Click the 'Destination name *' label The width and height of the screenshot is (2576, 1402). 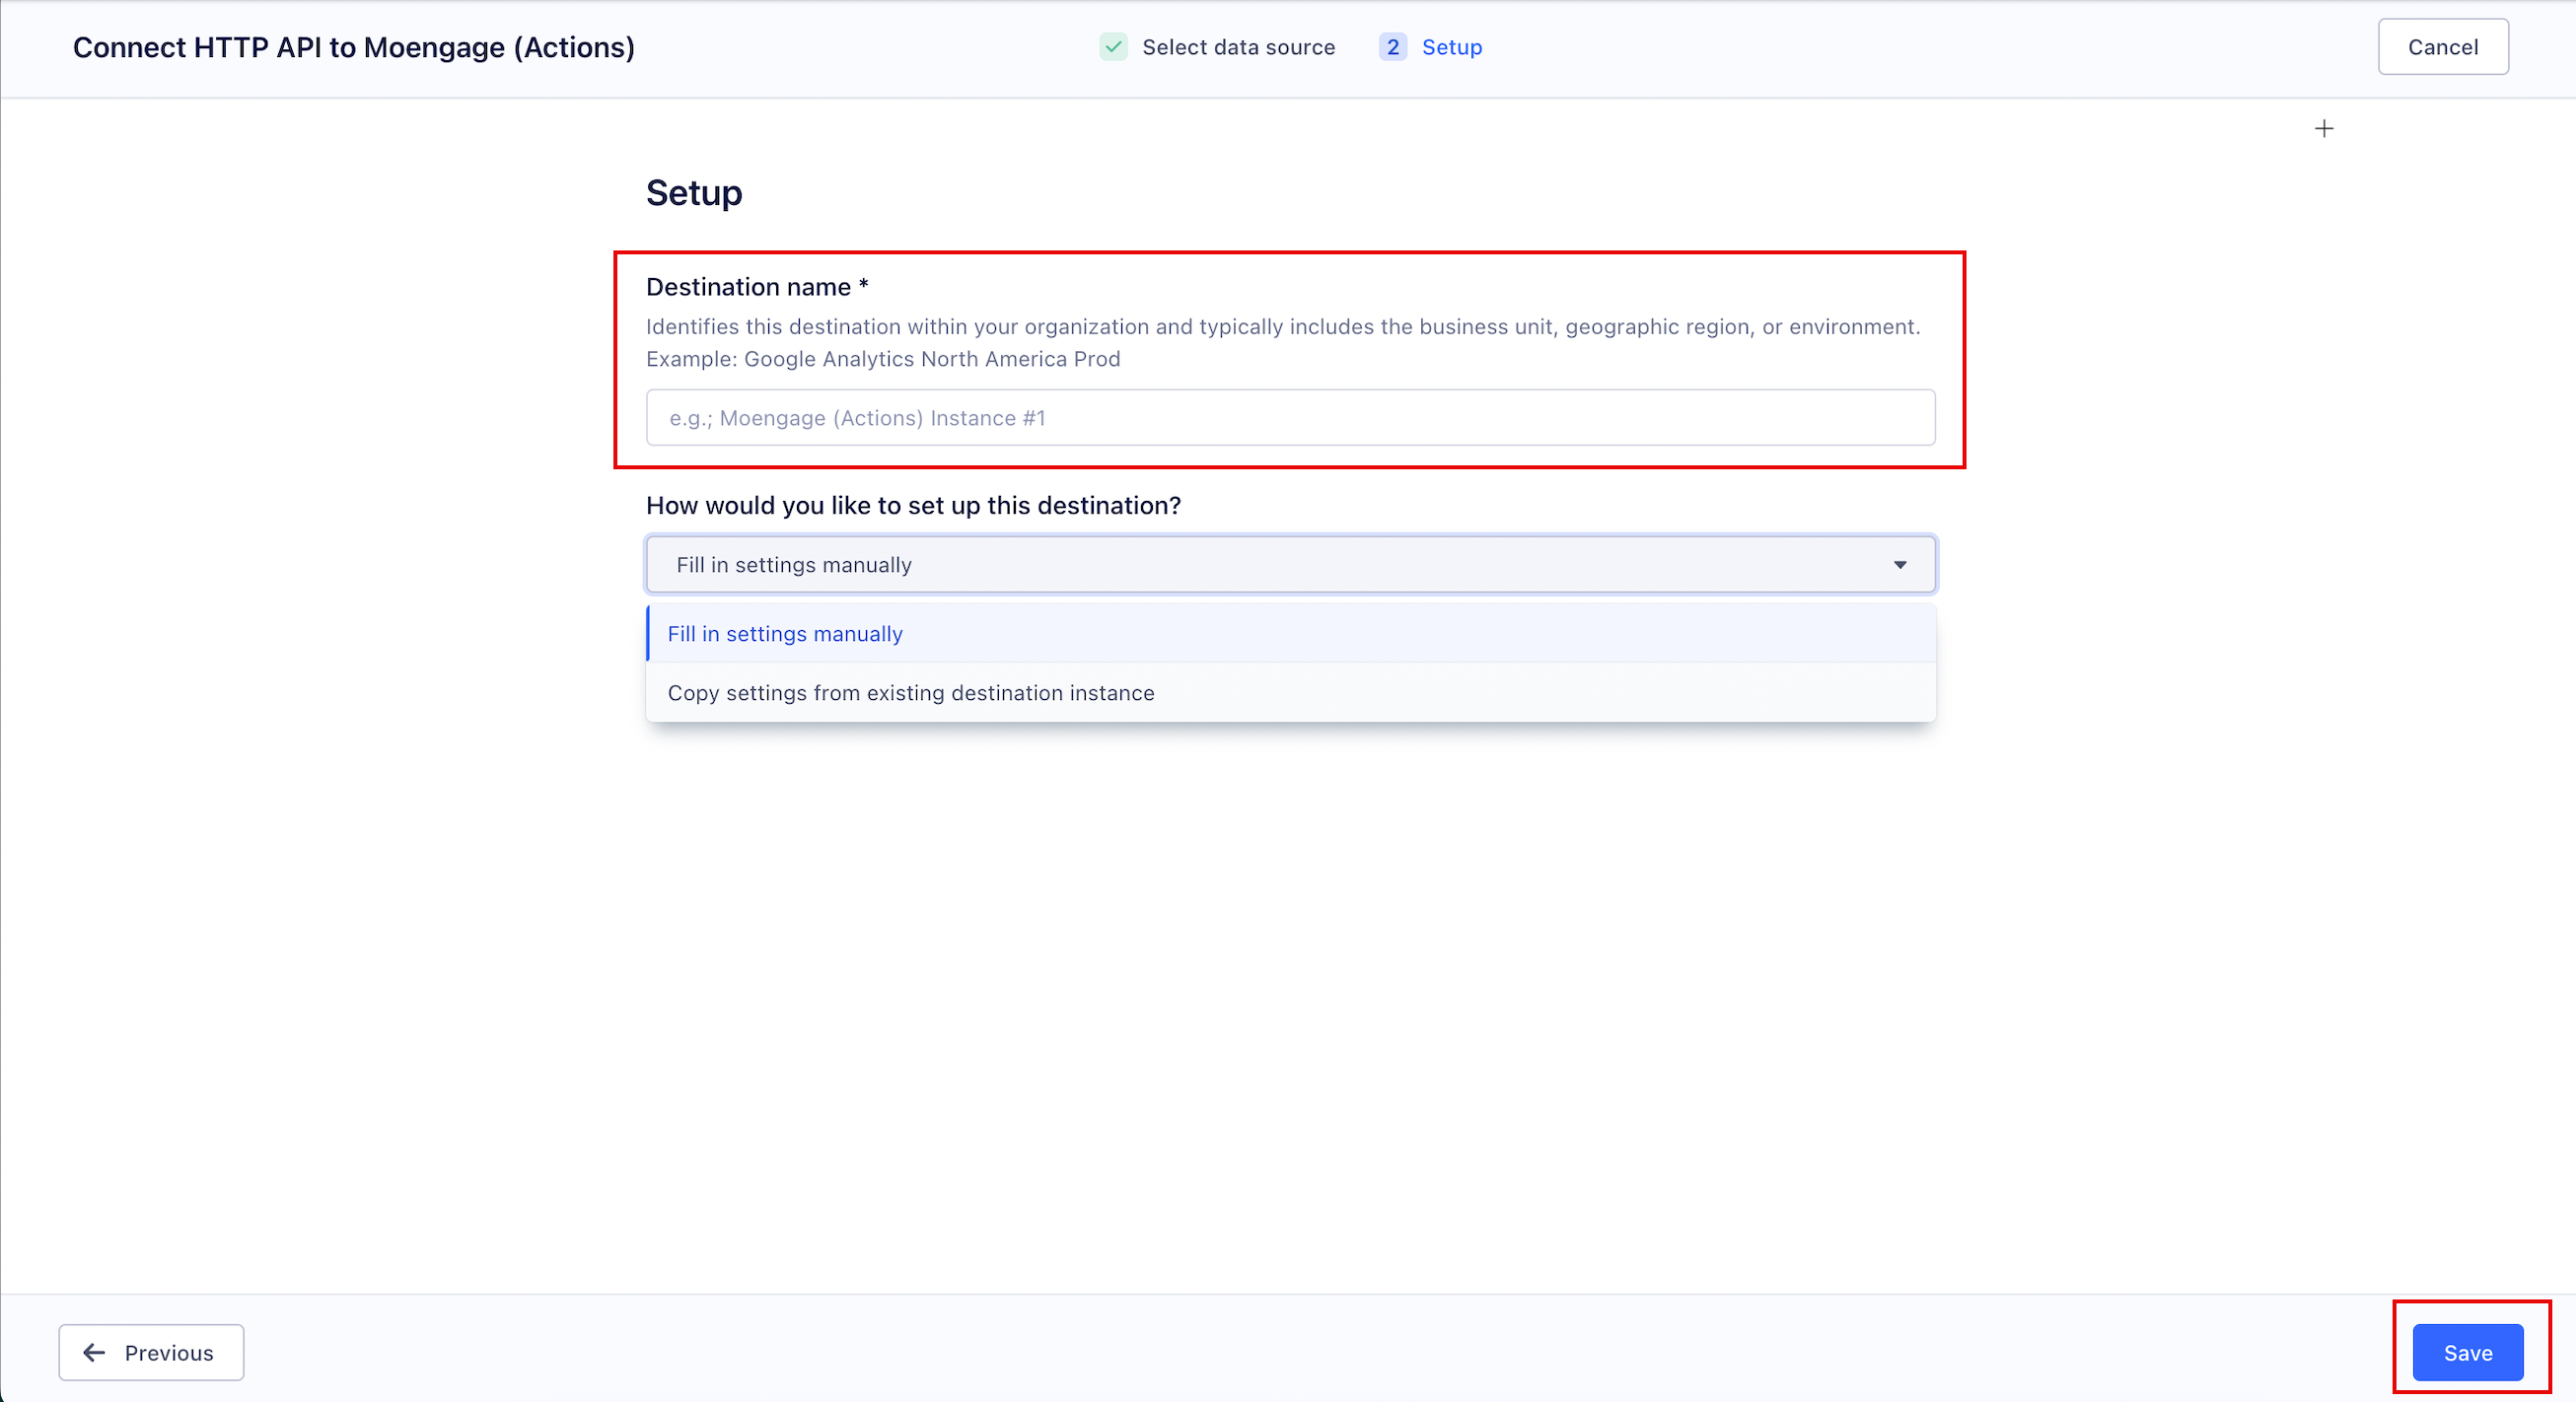coord(757,287)
